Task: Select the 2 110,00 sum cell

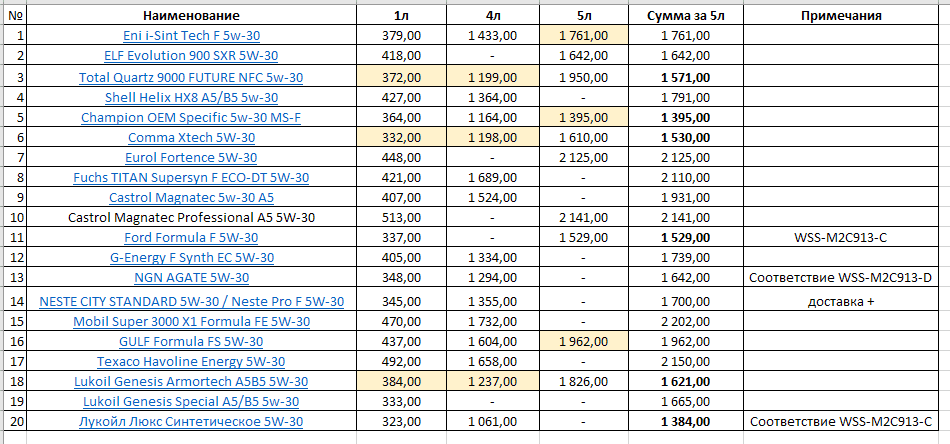Action: tap(686, 178)
